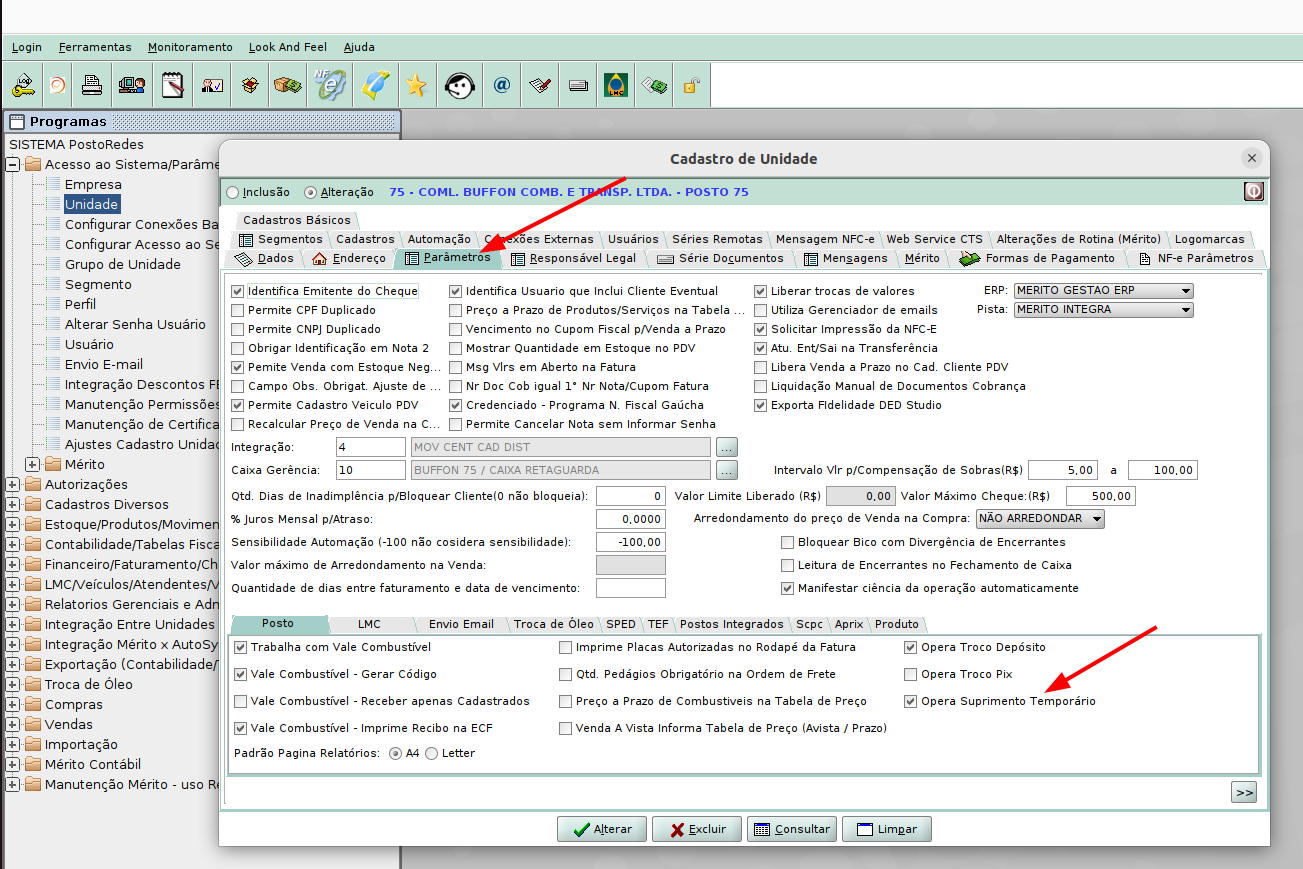Click the open padlock toolbar icon
Image resolution: width=1303 pixels, height=869 pixels.
690,86
